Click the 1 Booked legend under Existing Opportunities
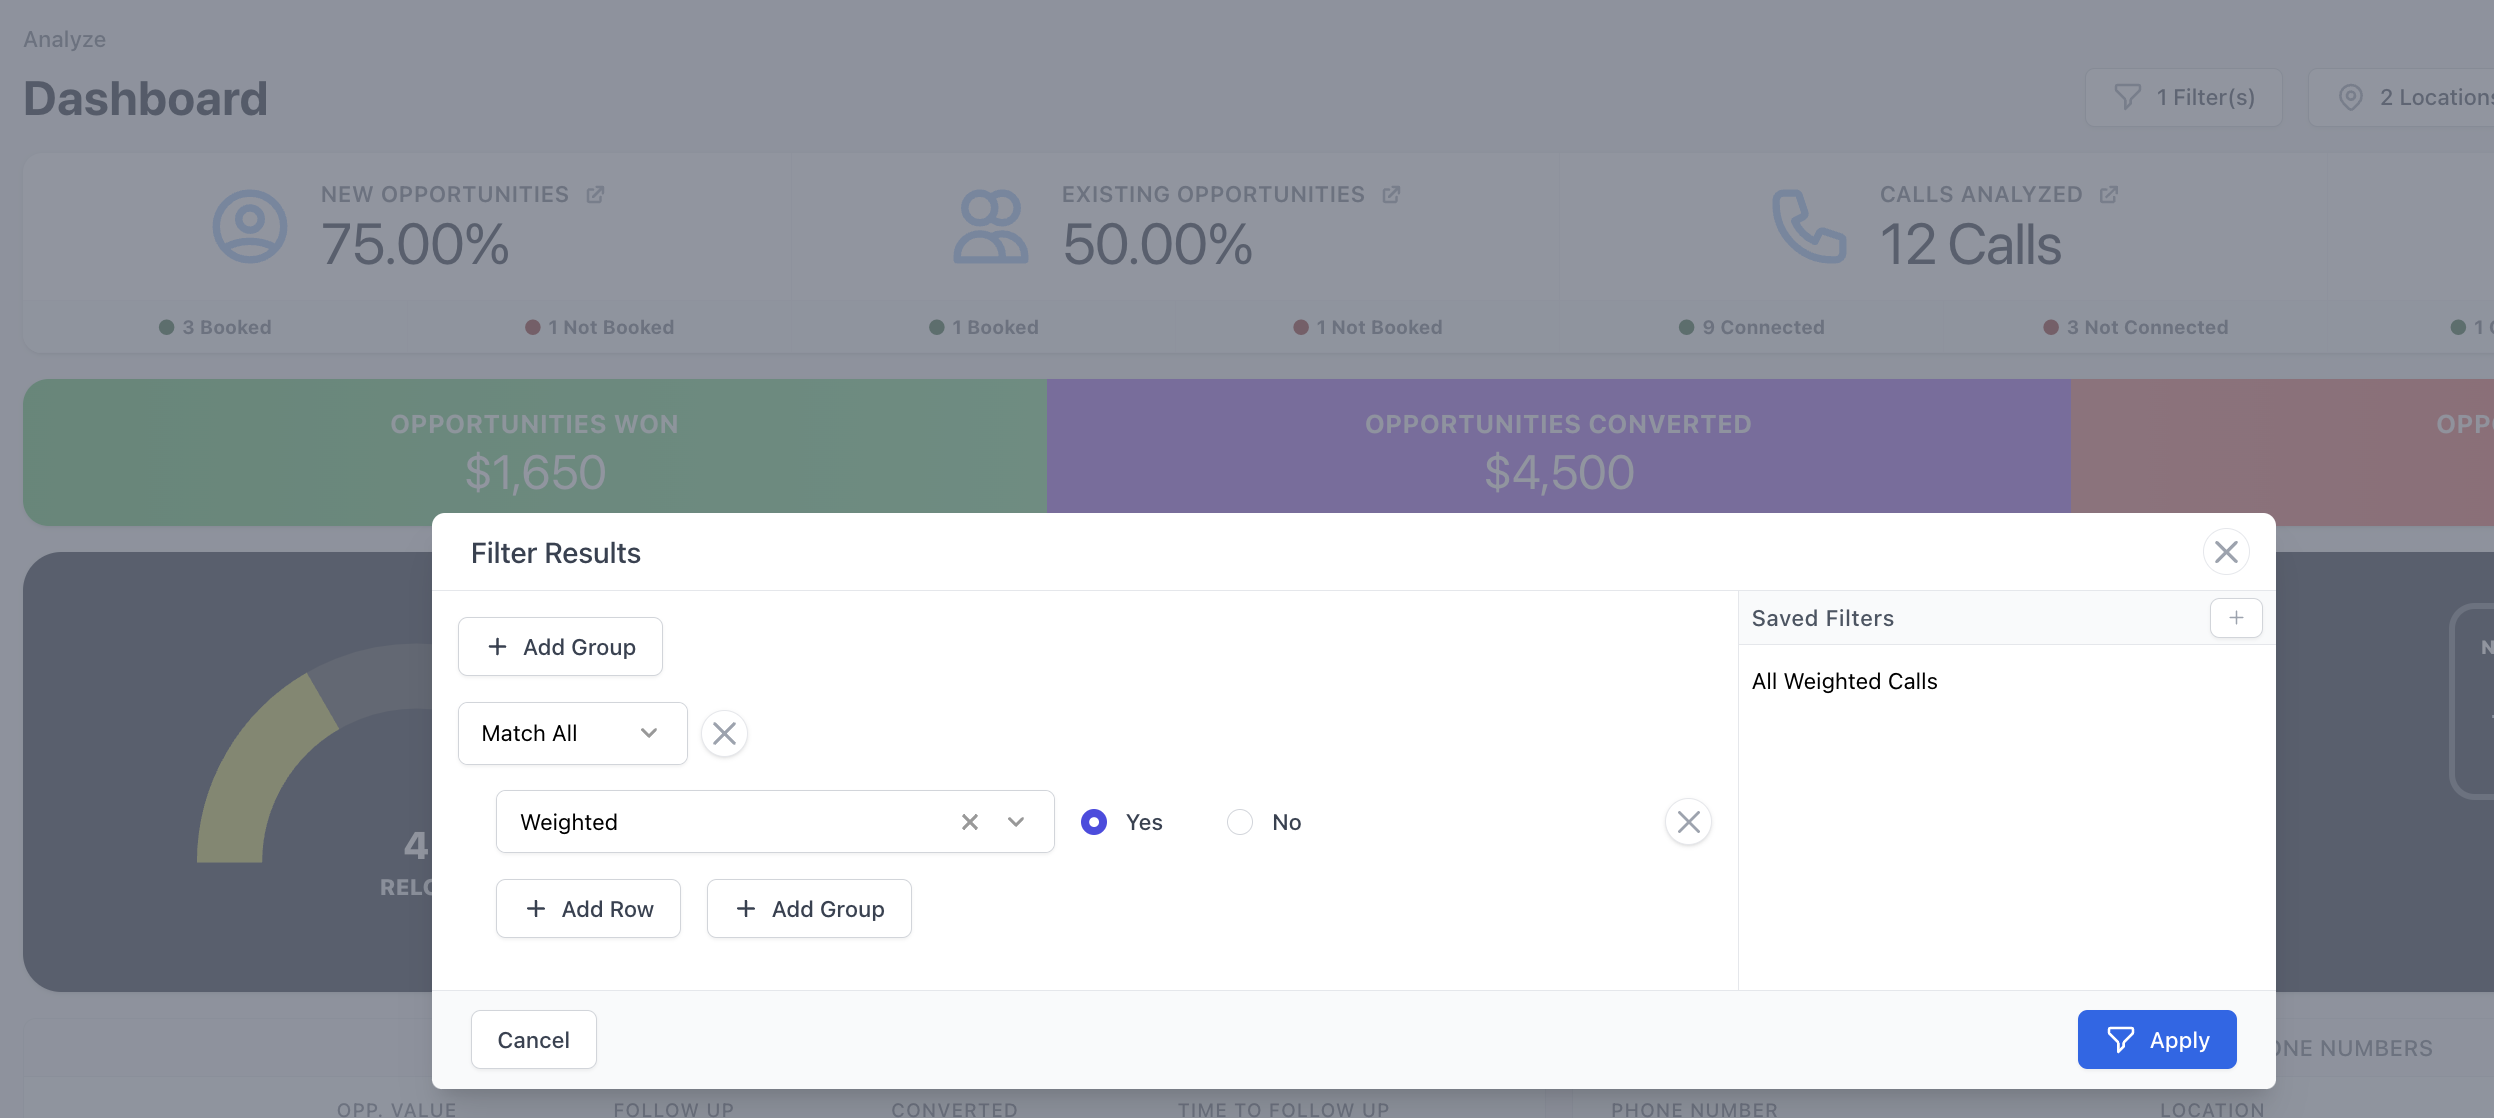Viewport: 2494px width, 1118px height. coord(985,328)
